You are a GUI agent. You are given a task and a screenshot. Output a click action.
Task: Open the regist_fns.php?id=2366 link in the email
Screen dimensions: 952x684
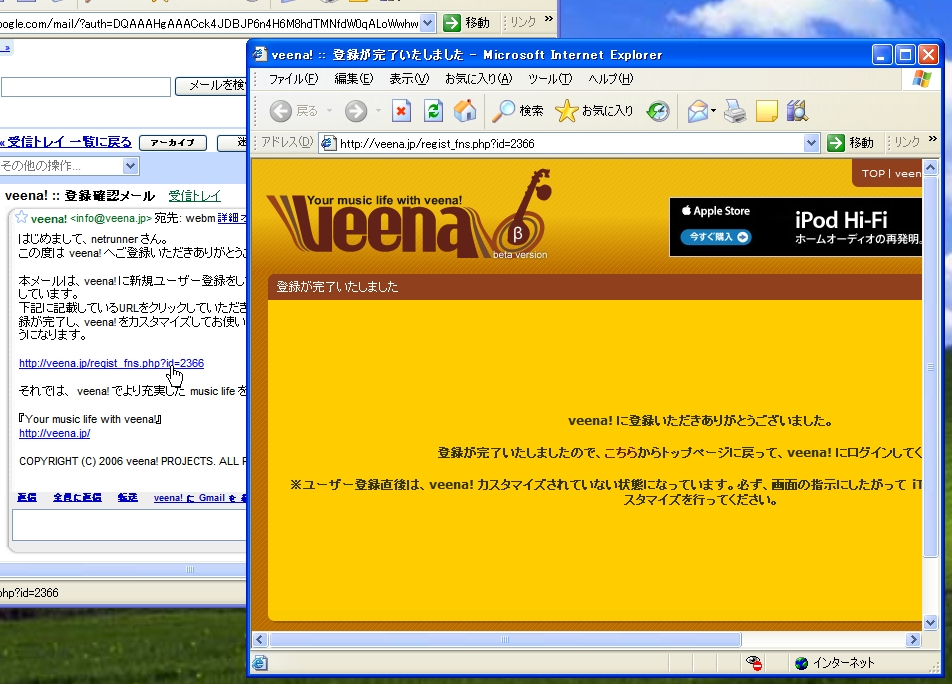(111, 363)
